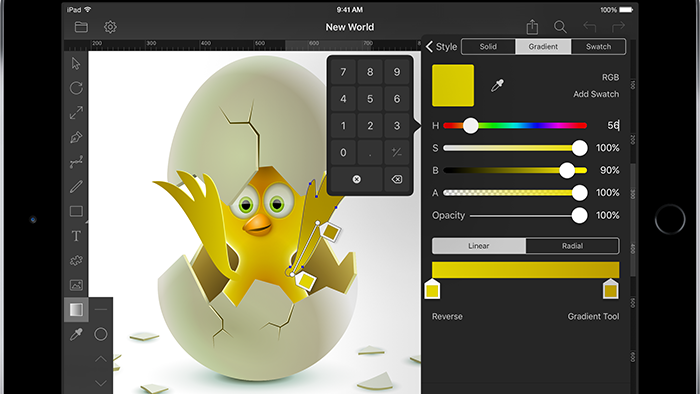Select the arrow selection tool
The width and height of the screenshot is (700, 394).
pos(76,63)
